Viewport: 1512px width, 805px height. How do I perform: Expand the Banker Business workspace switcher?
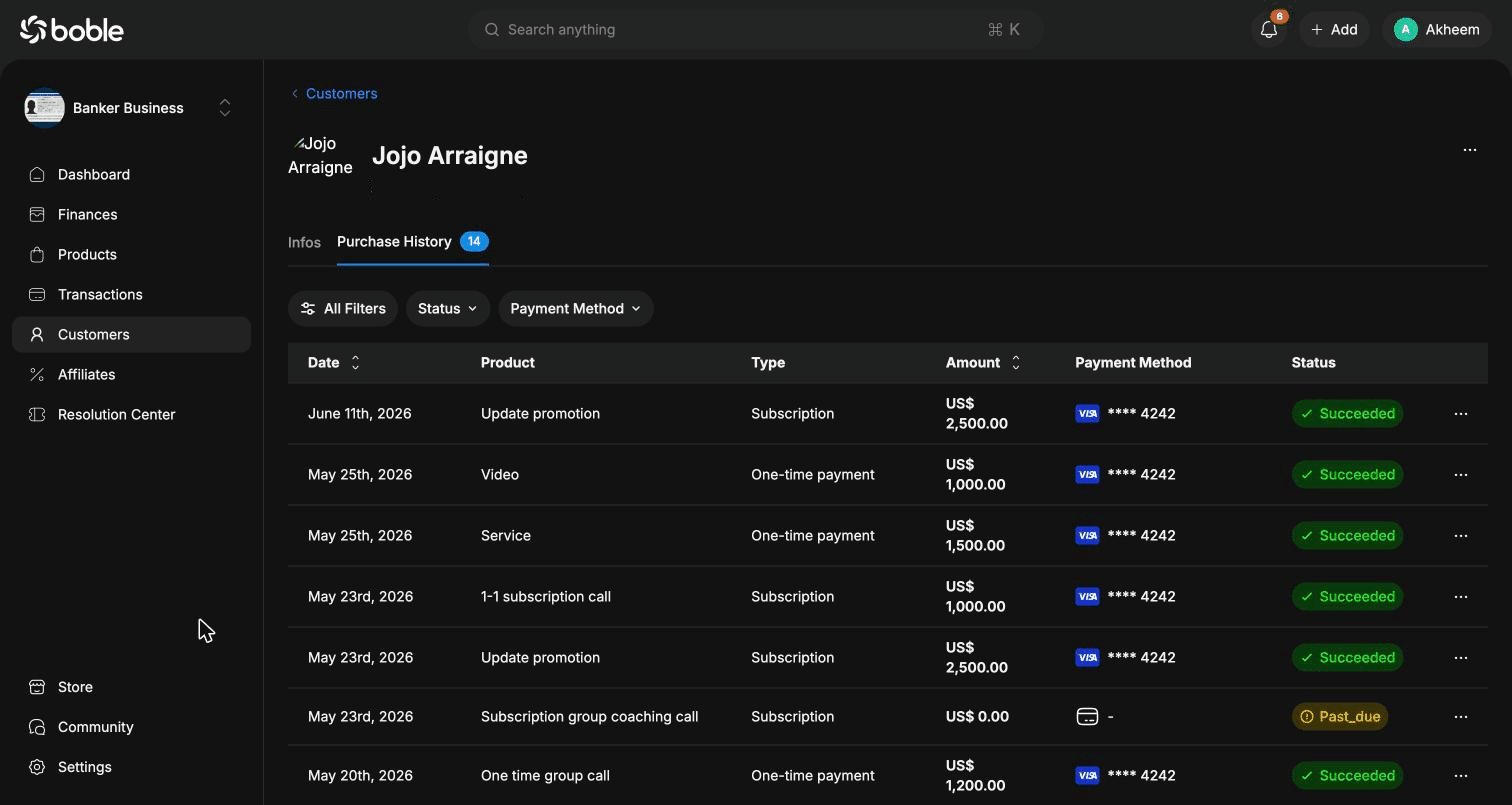coord(225,108)
